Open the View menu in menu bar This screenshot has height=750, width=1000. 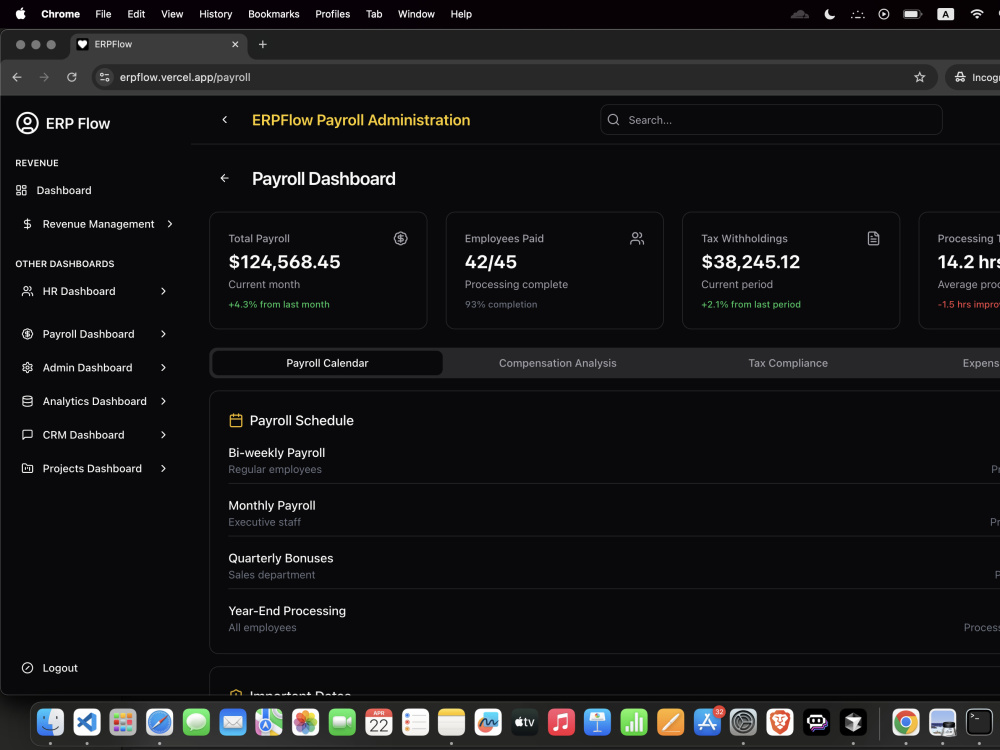[x=172, y=14]
